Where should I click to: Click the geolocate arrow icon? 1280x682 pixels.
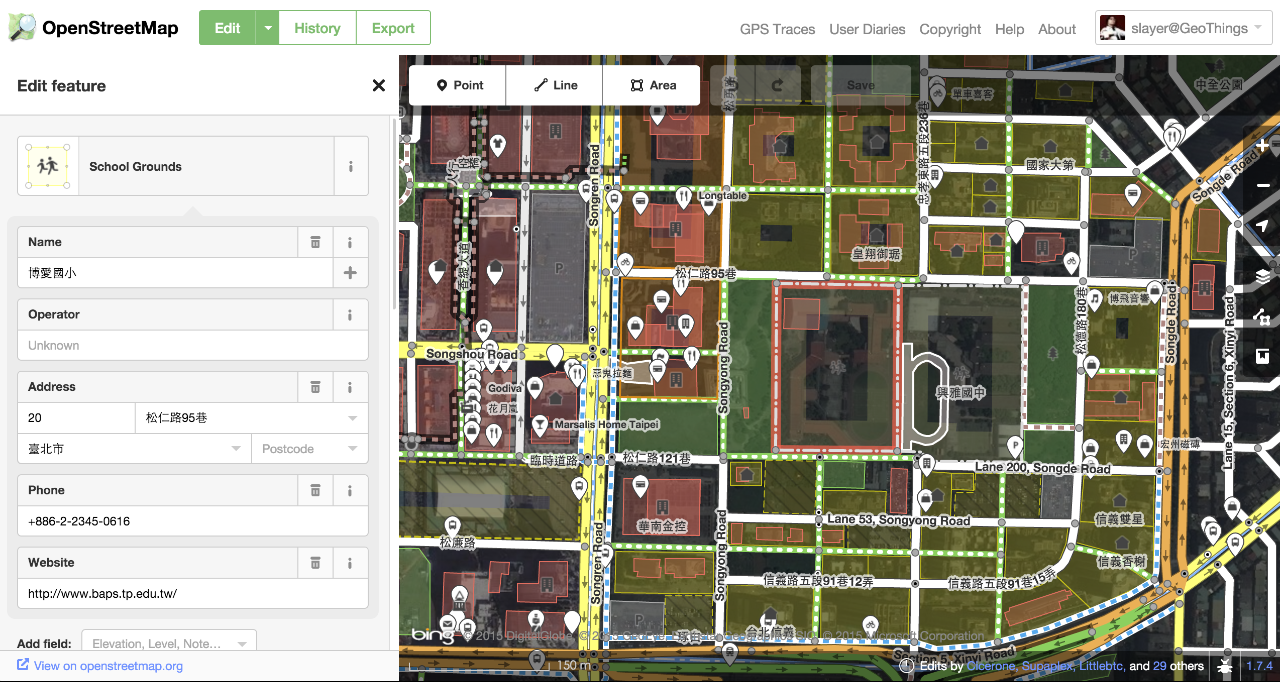coord(1262,227)
